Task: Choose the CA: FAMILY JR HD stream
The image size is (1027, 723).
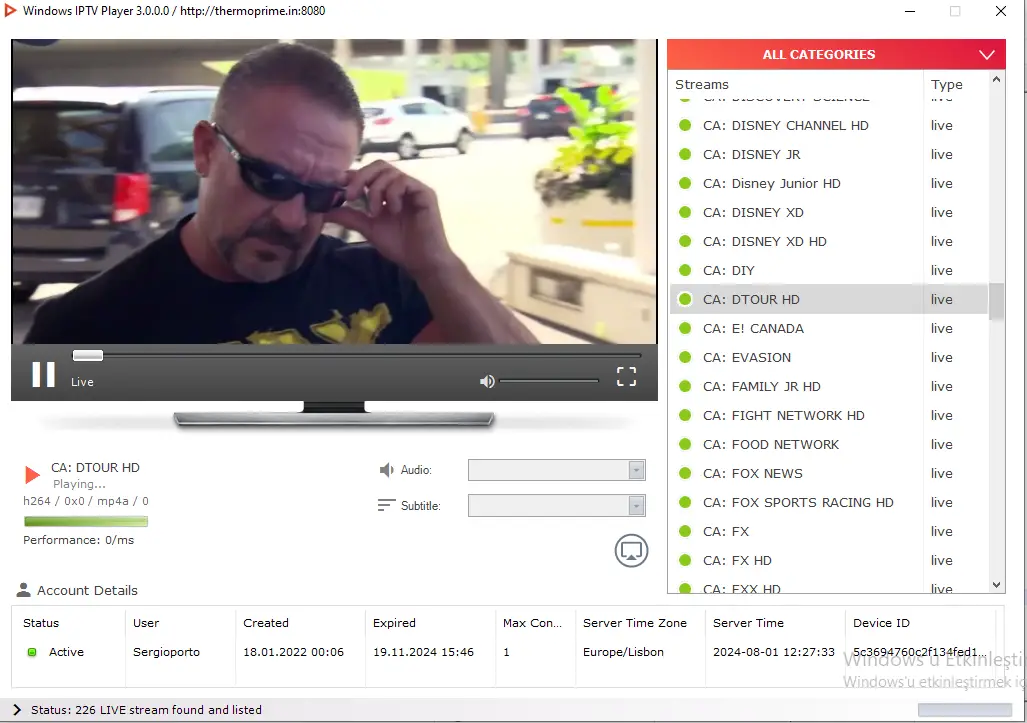Action: 829,386
